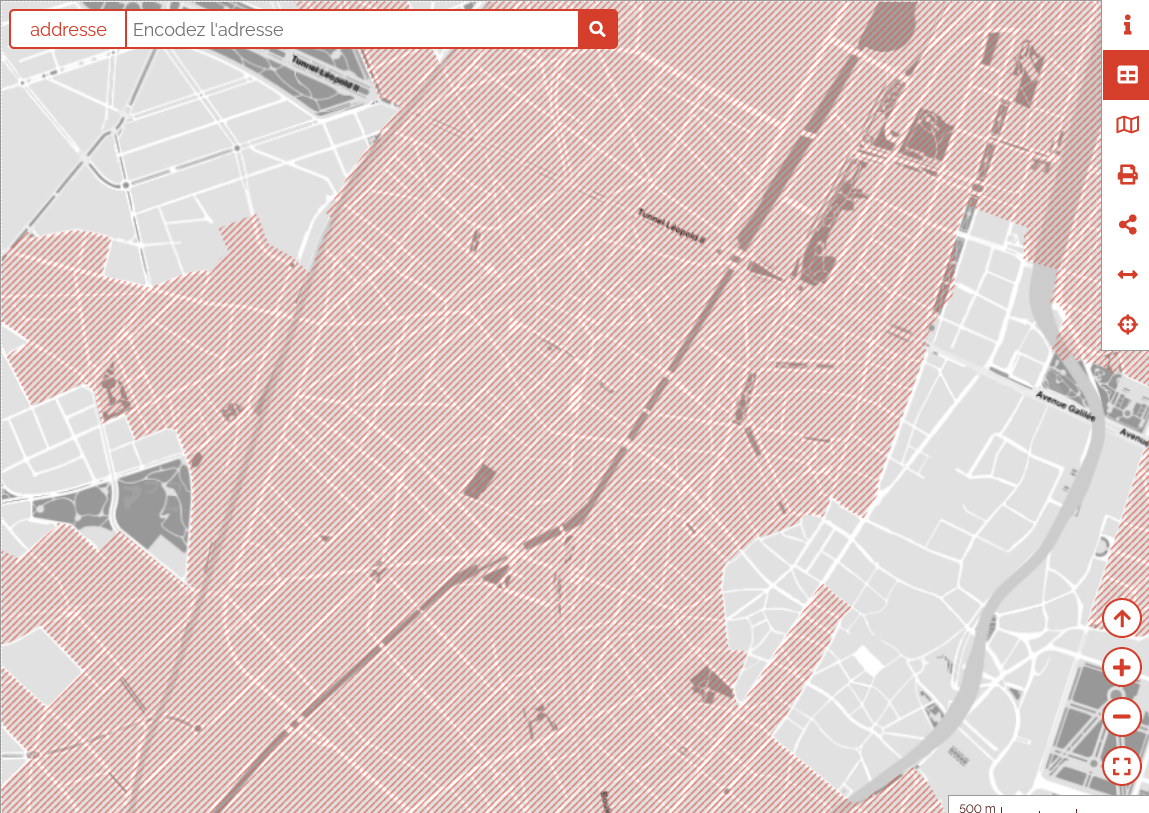Click the 'Avenue Galilée' street label

(1064, 406)
